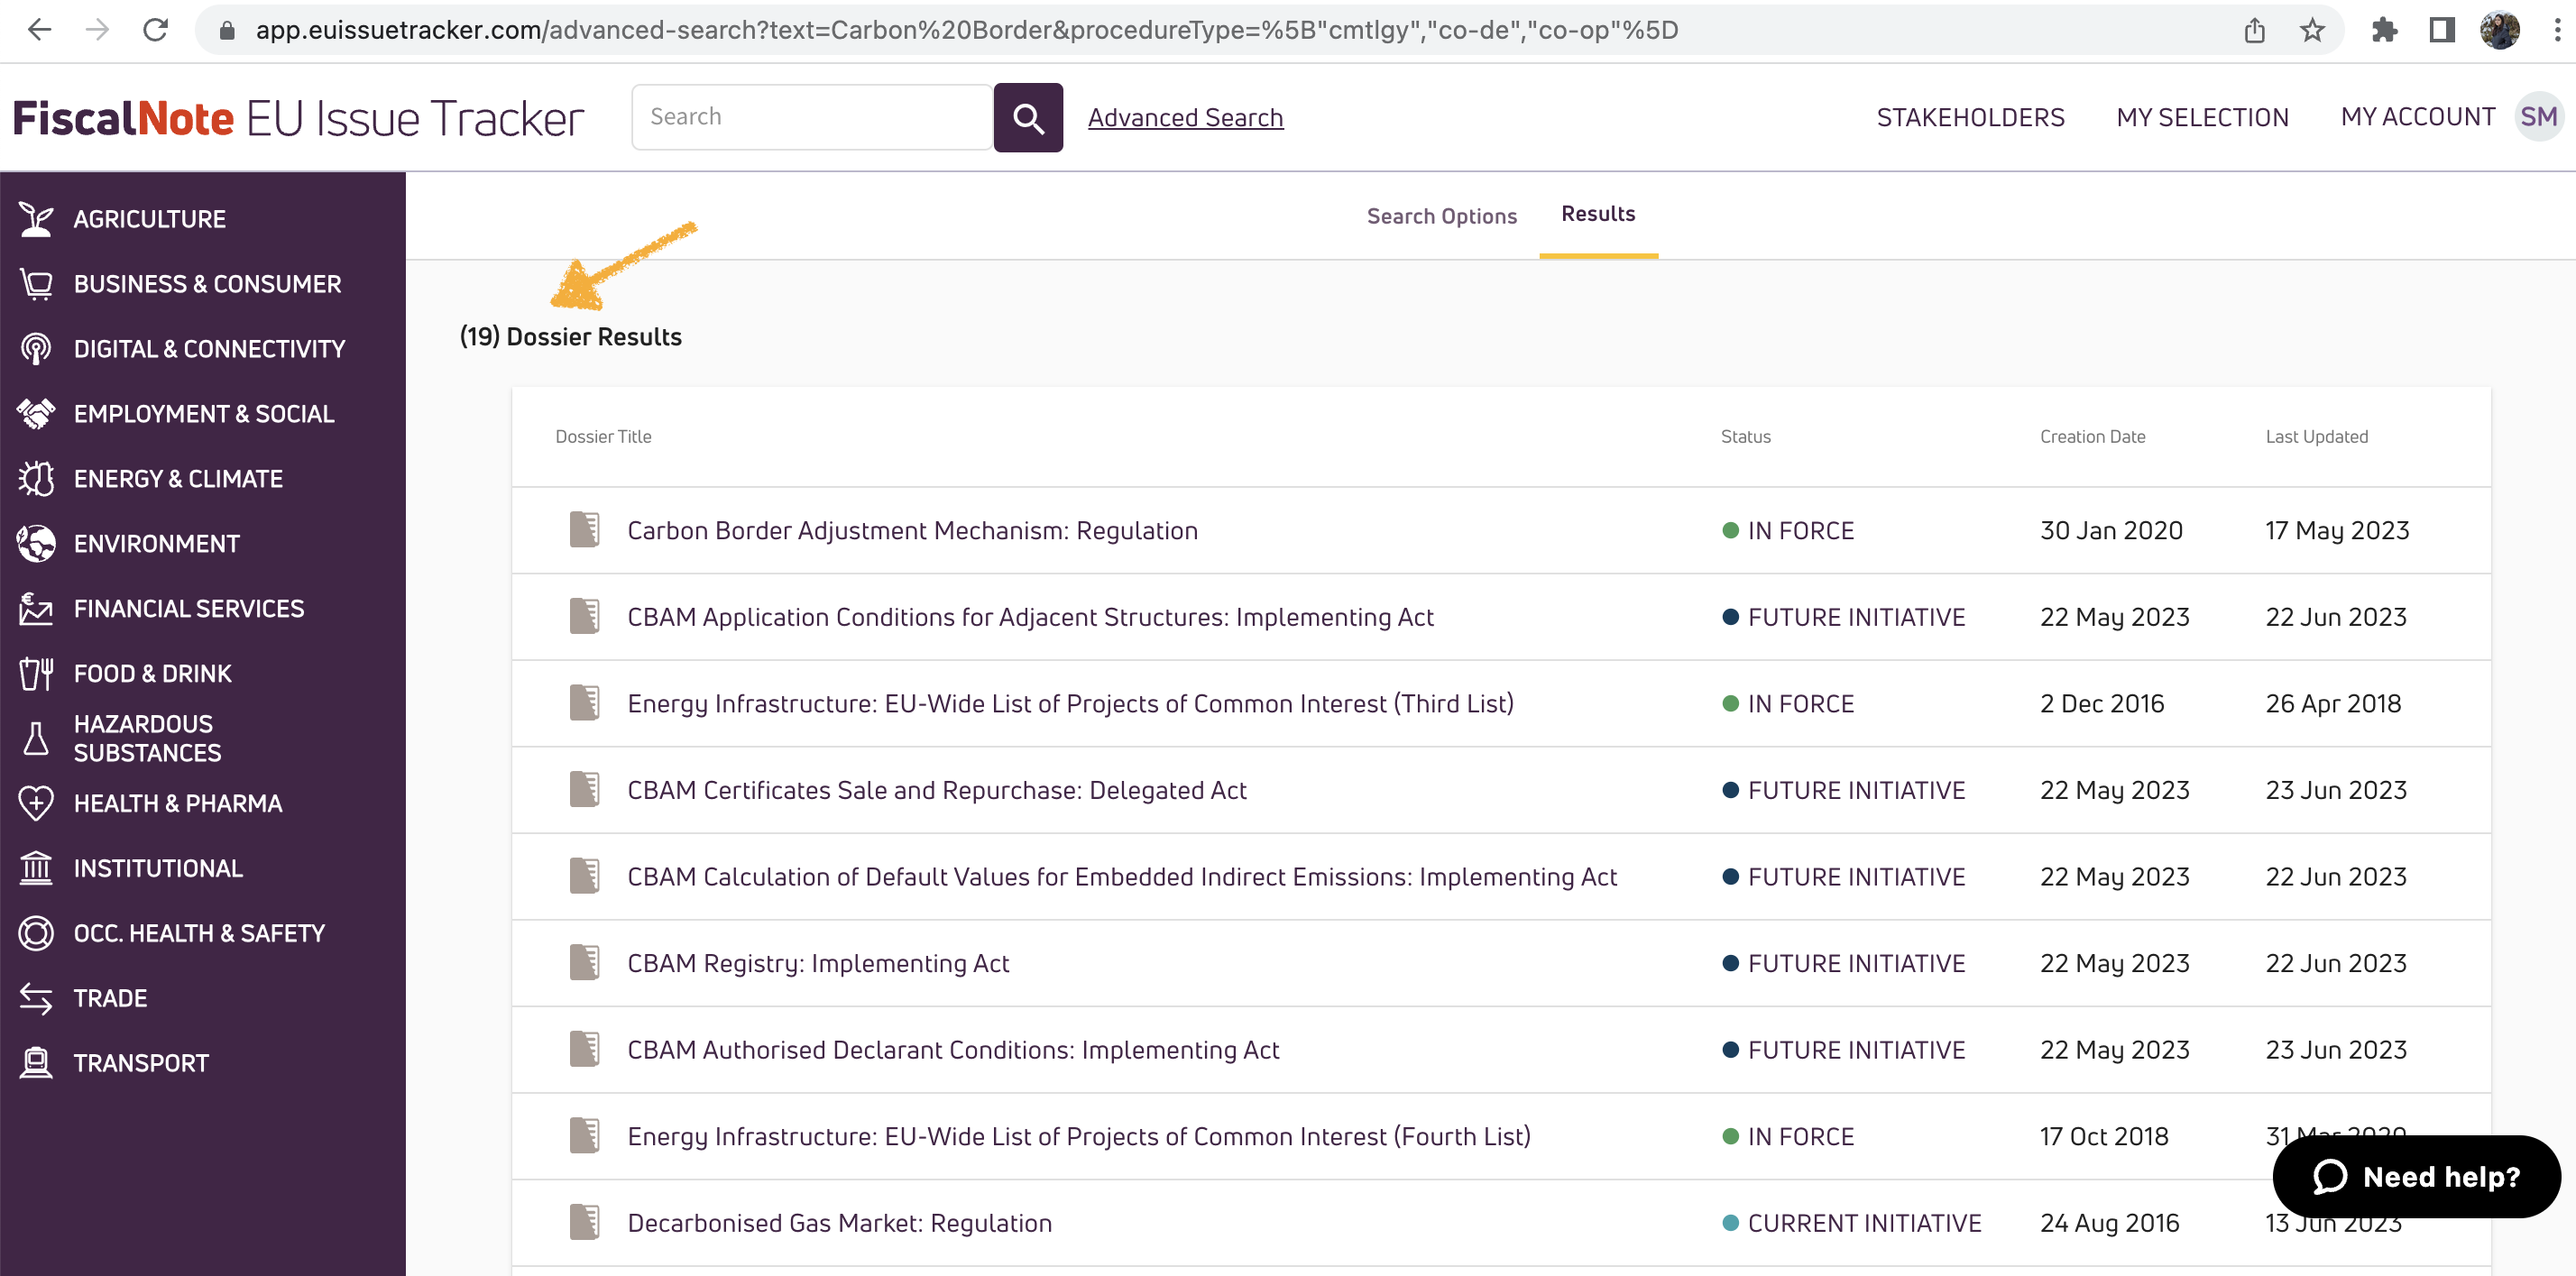Open the Carbon Border Adjustment Mechanism dossier
The height and width of the screenshot is (1276, 2576).
pyautogui.click(x=912, y=530)
